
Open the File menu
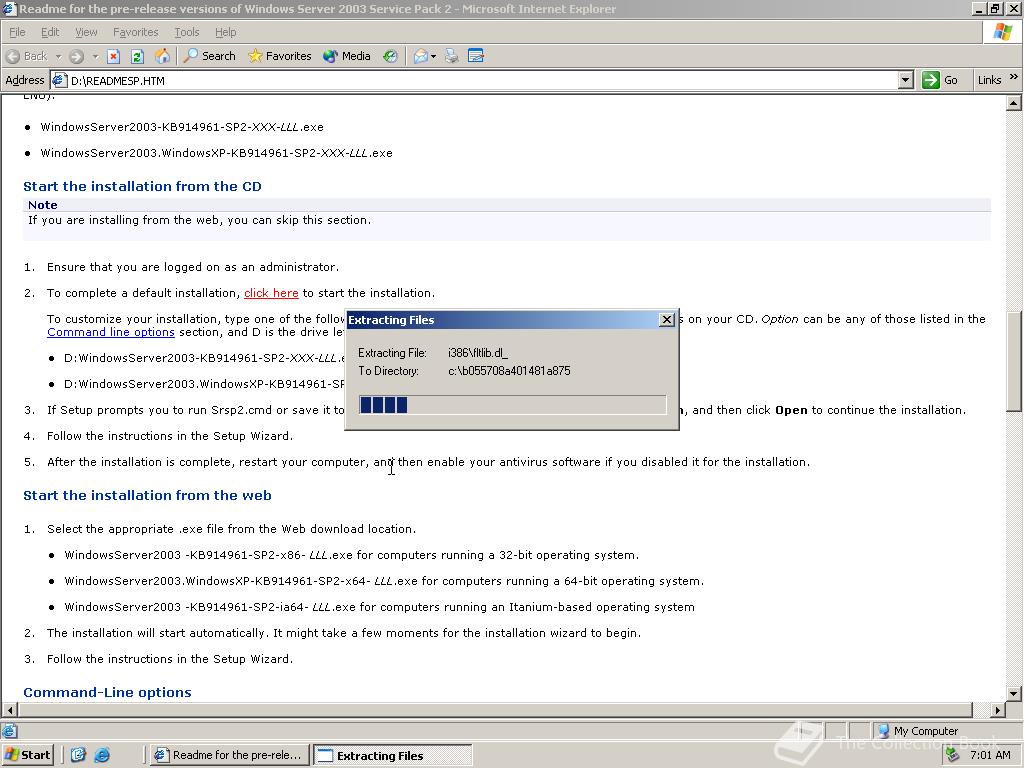point(18,32)
